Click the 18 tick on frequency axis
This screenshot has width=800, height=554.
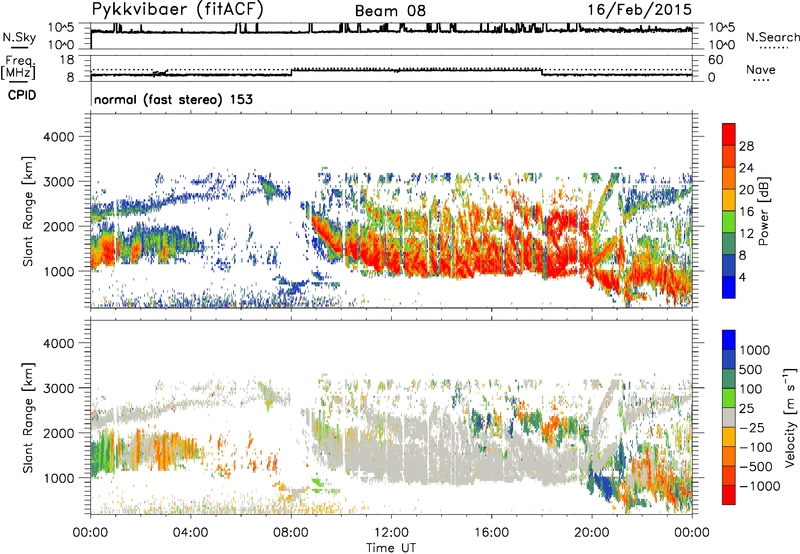[67, 60]
